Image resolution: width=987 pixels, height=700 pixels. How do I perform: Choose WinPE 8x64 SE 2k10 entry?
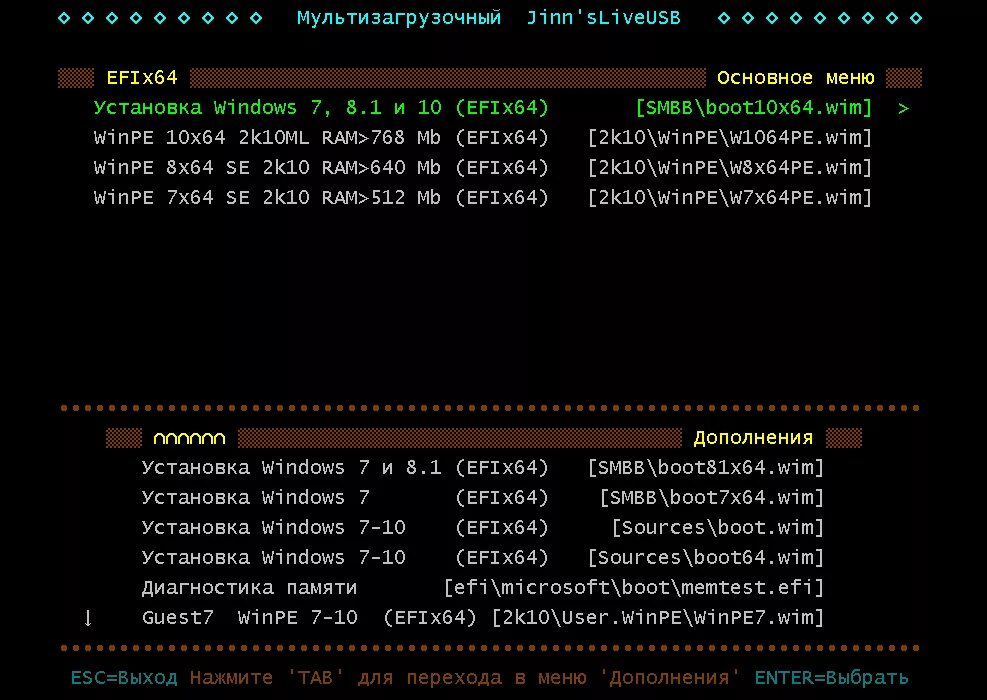tap(483, 168)
